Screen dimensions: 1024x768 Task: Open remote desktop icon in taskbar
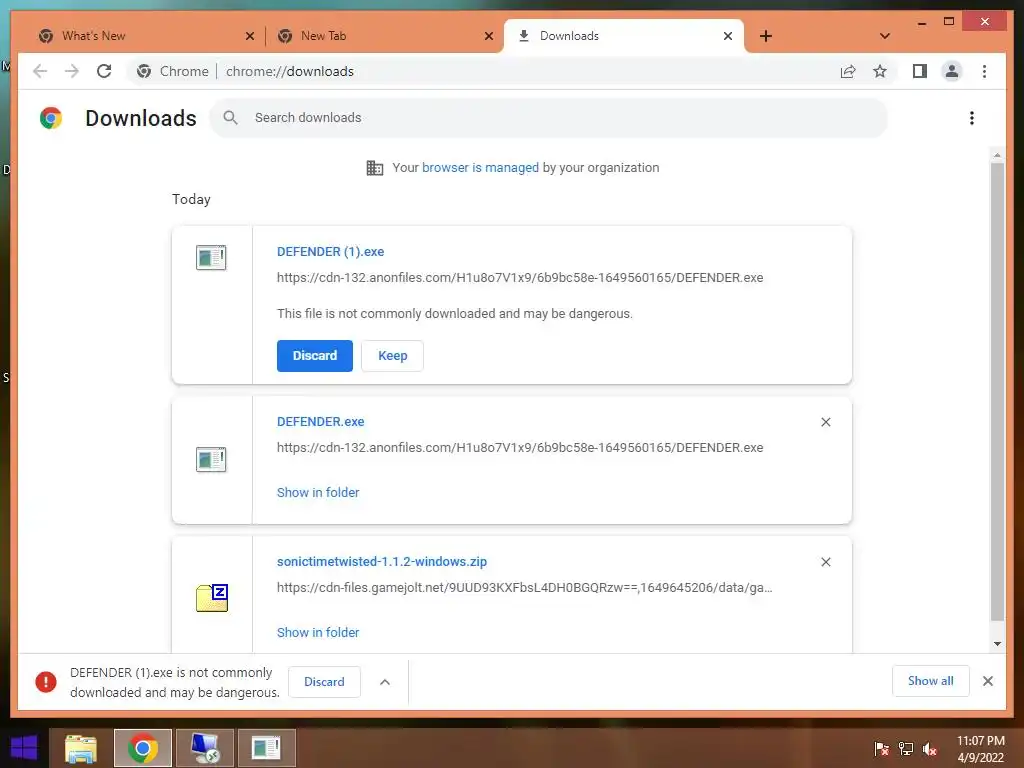coord(204,748)
